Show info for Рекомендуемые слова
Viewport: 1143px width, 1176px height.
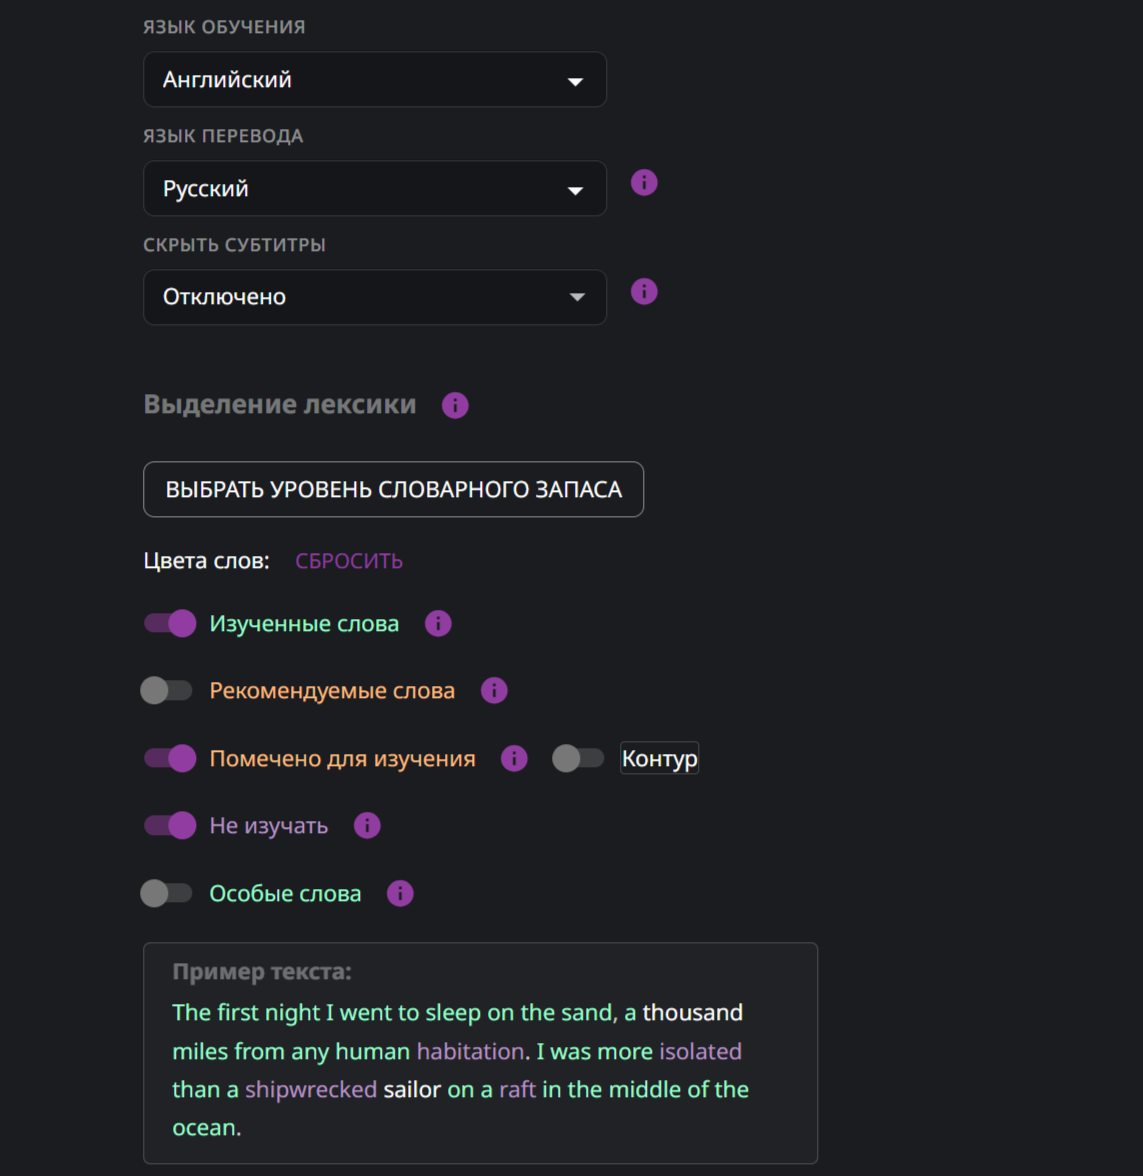pos(494,691)
